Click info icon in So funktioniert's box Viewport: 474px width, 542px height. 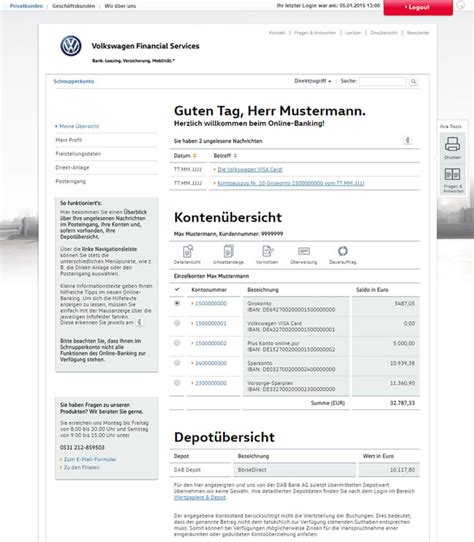pos(139,322)
